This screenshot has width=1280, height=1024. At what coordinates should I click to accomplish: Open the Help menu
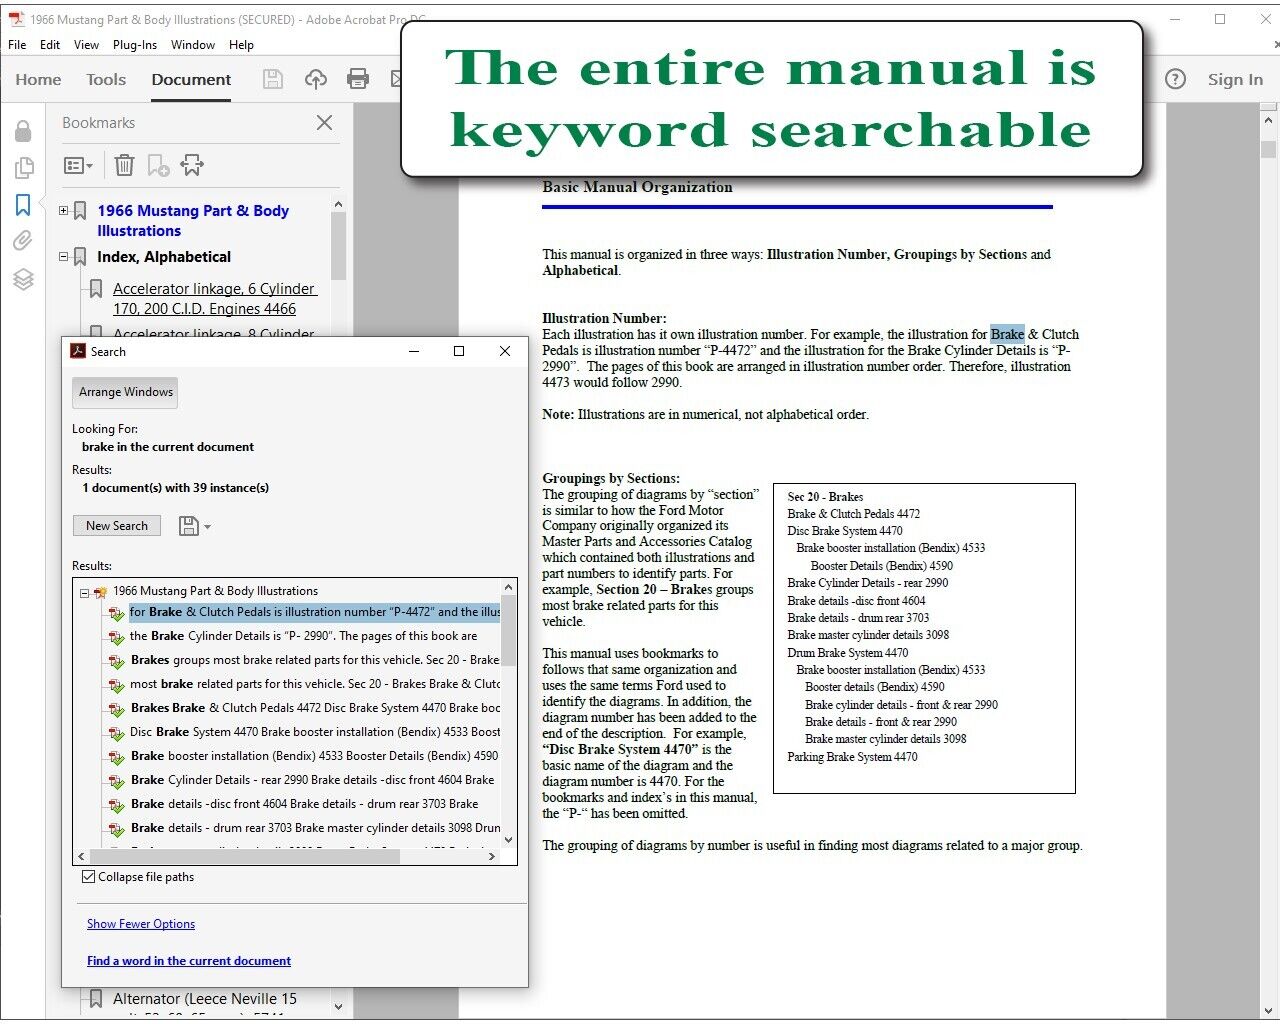pos(241,45)
